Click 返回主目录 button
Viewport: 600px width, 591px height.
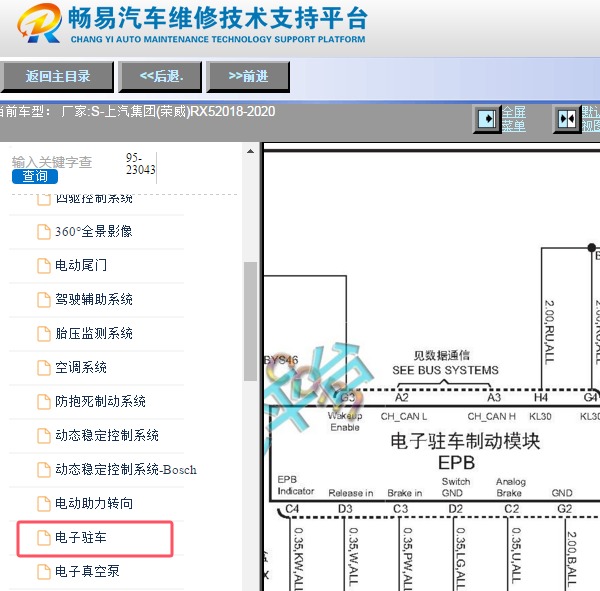[x=57, y=77]
